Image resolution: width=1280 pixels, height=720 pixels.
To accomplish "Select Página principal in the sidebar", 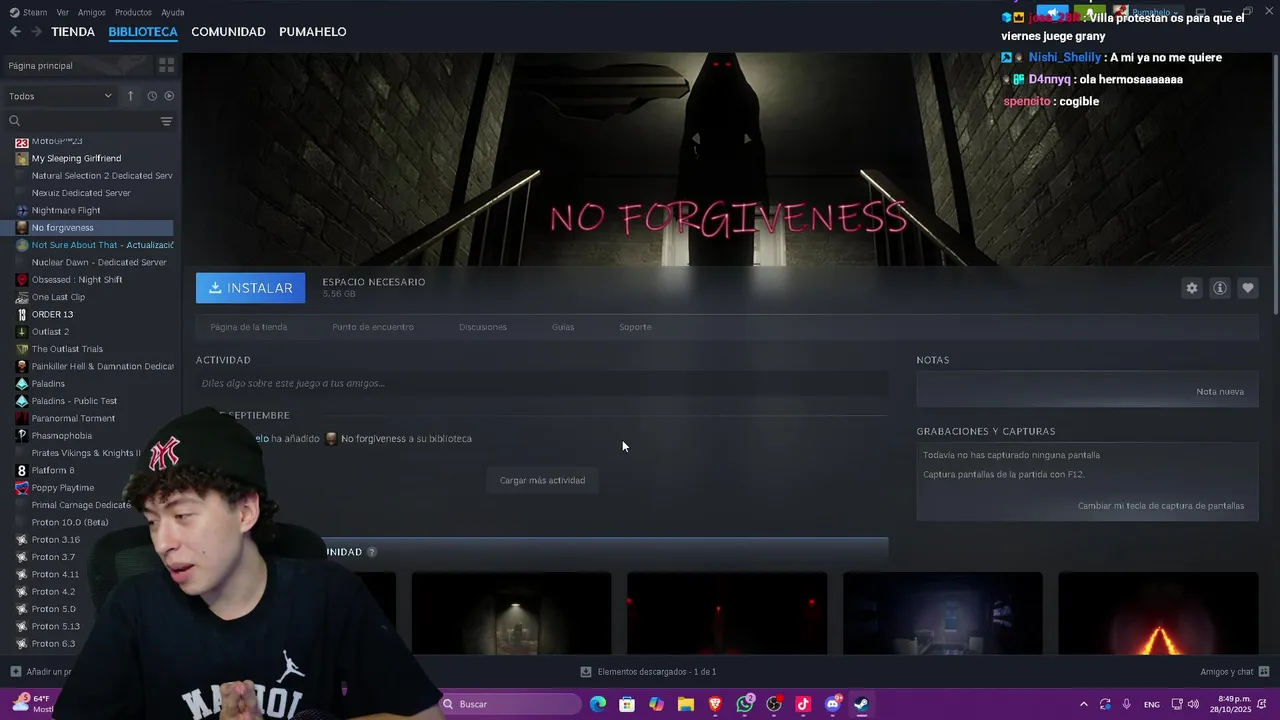I will coord(40,65).
